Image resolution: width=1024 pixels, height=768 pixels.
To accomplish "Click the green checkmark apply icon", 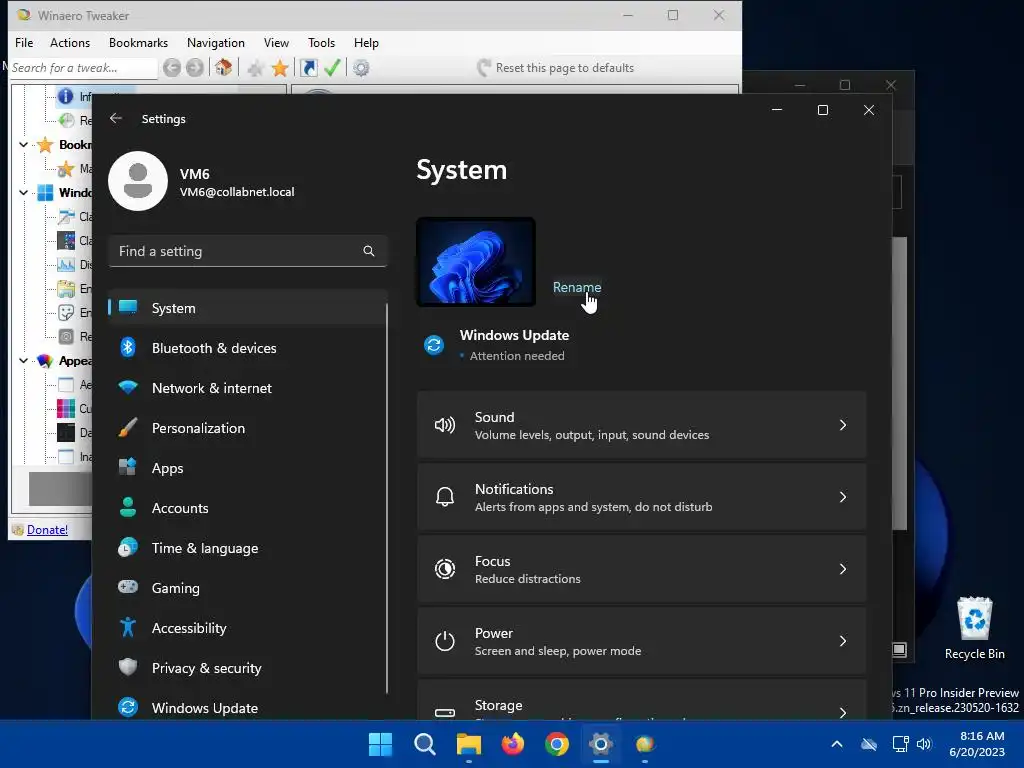I will pos(332,67).
